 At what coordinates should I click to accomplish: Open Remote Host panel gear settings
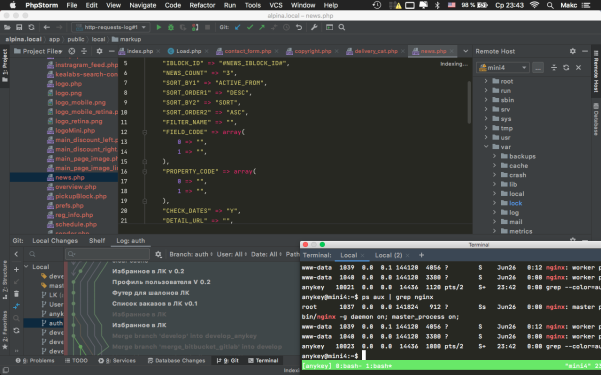573,51
